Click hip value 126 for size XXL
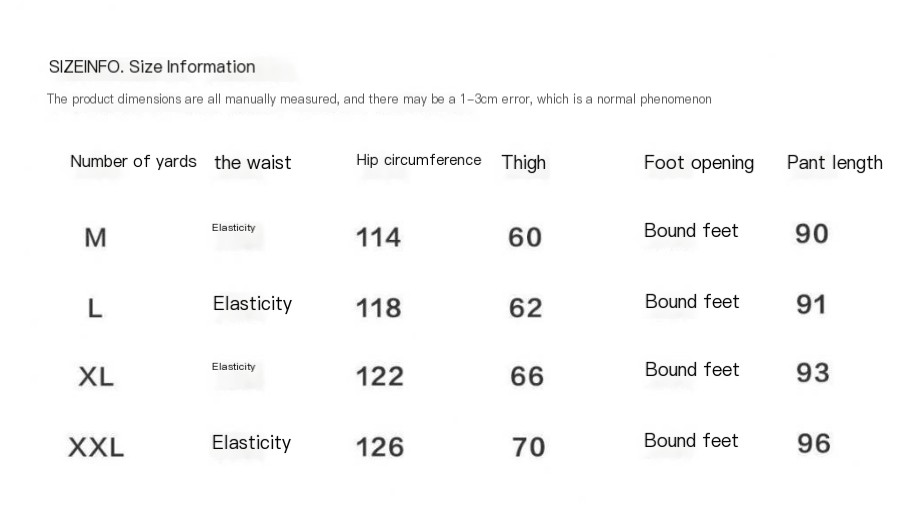Viewport: 914px width, 506px height. (380, 447)
